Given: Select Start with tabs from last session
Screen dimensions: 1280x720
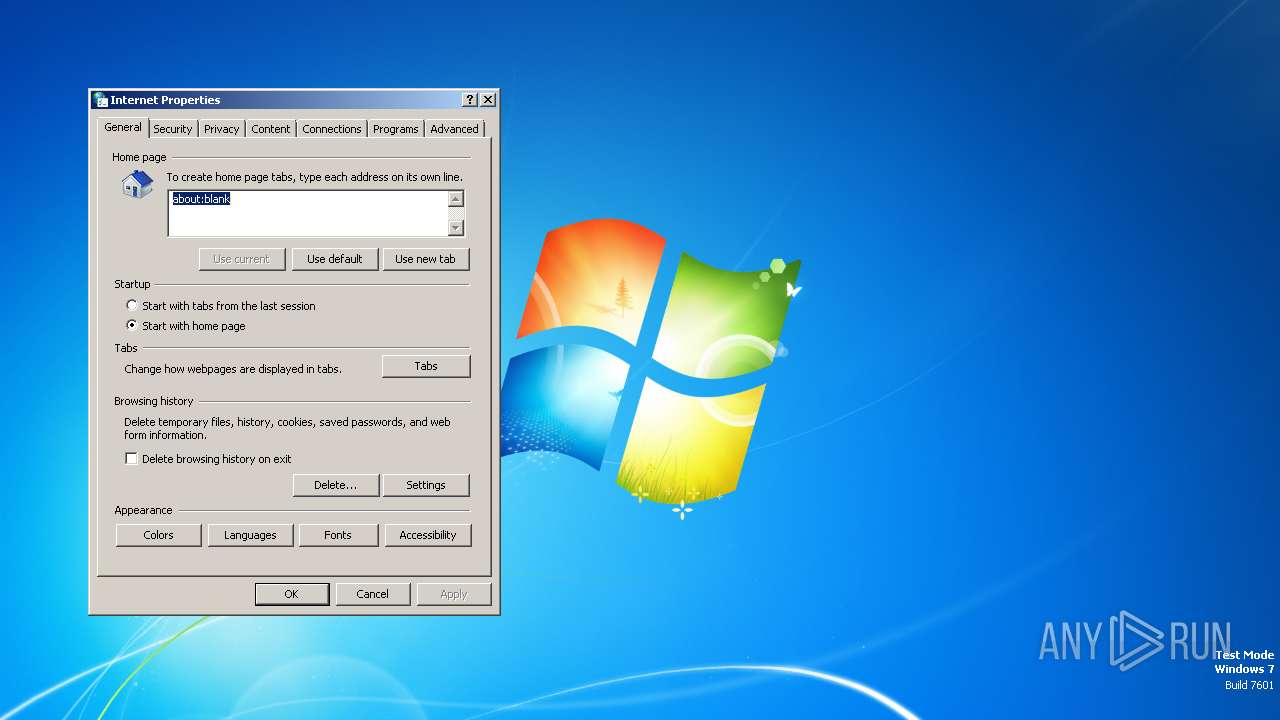Looking at the screenshot, I should (x=132, y=306).
